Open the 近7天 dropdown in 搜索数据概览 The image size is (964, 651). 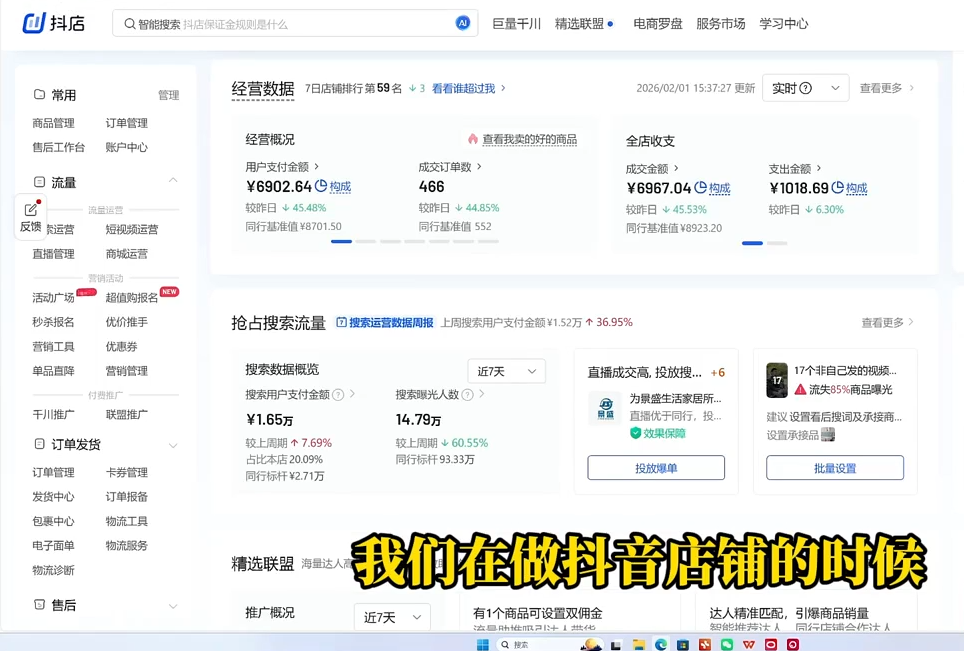(506, 371)
